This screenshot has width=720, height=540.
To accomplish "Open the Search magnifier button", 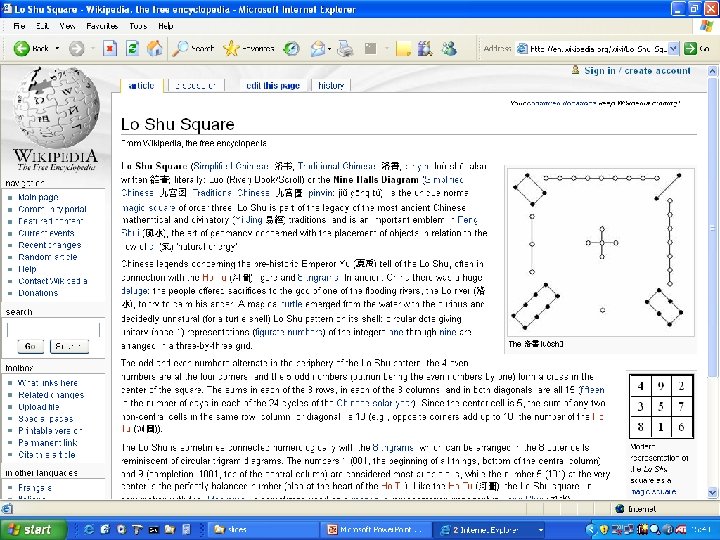I will pyautogui.click(x=193, y=48).
